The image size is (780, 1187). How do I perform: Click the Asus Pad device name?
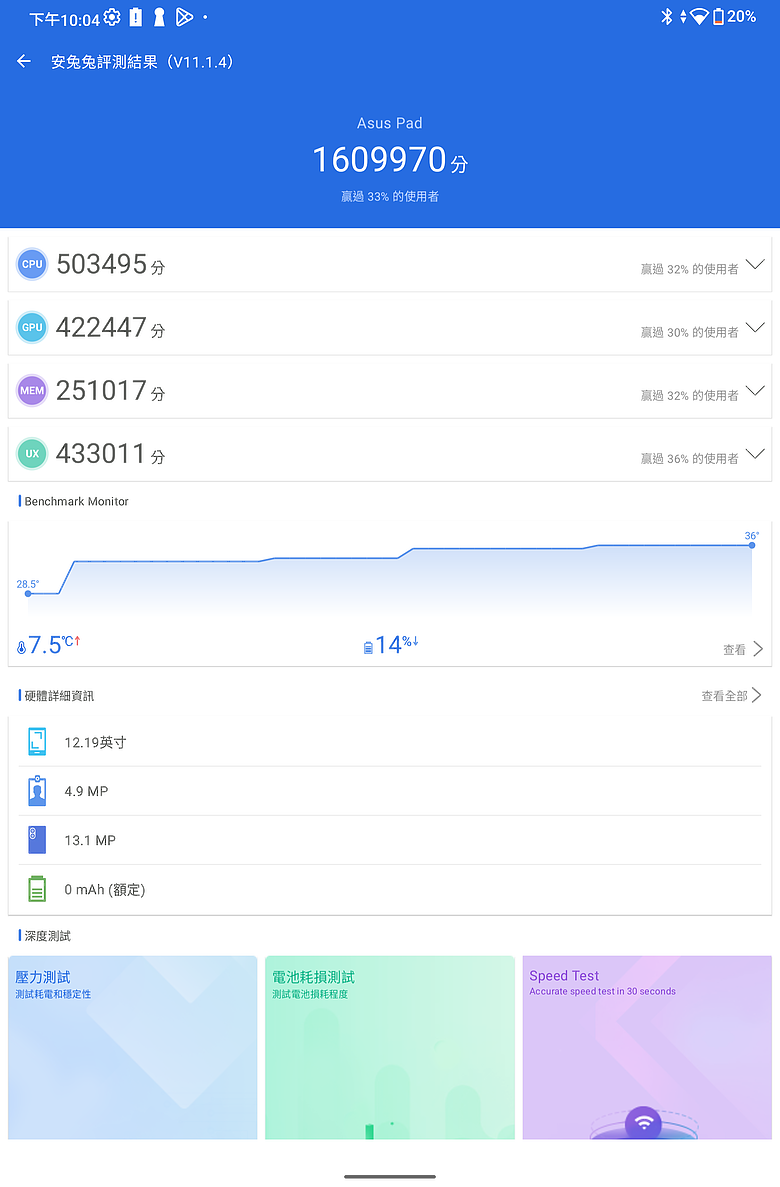[390, 123]
